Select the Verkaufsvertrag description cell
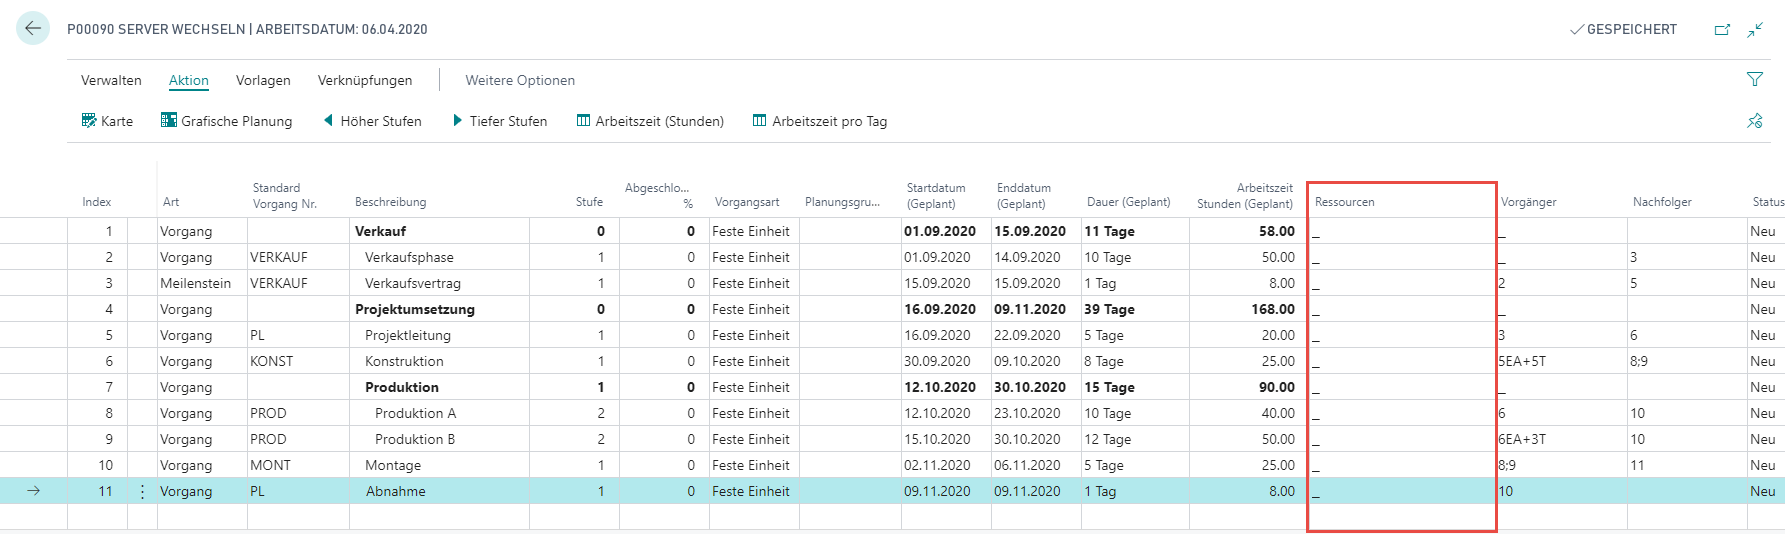The height and width of the screenshot is (534, 1785). pos(439,283)
